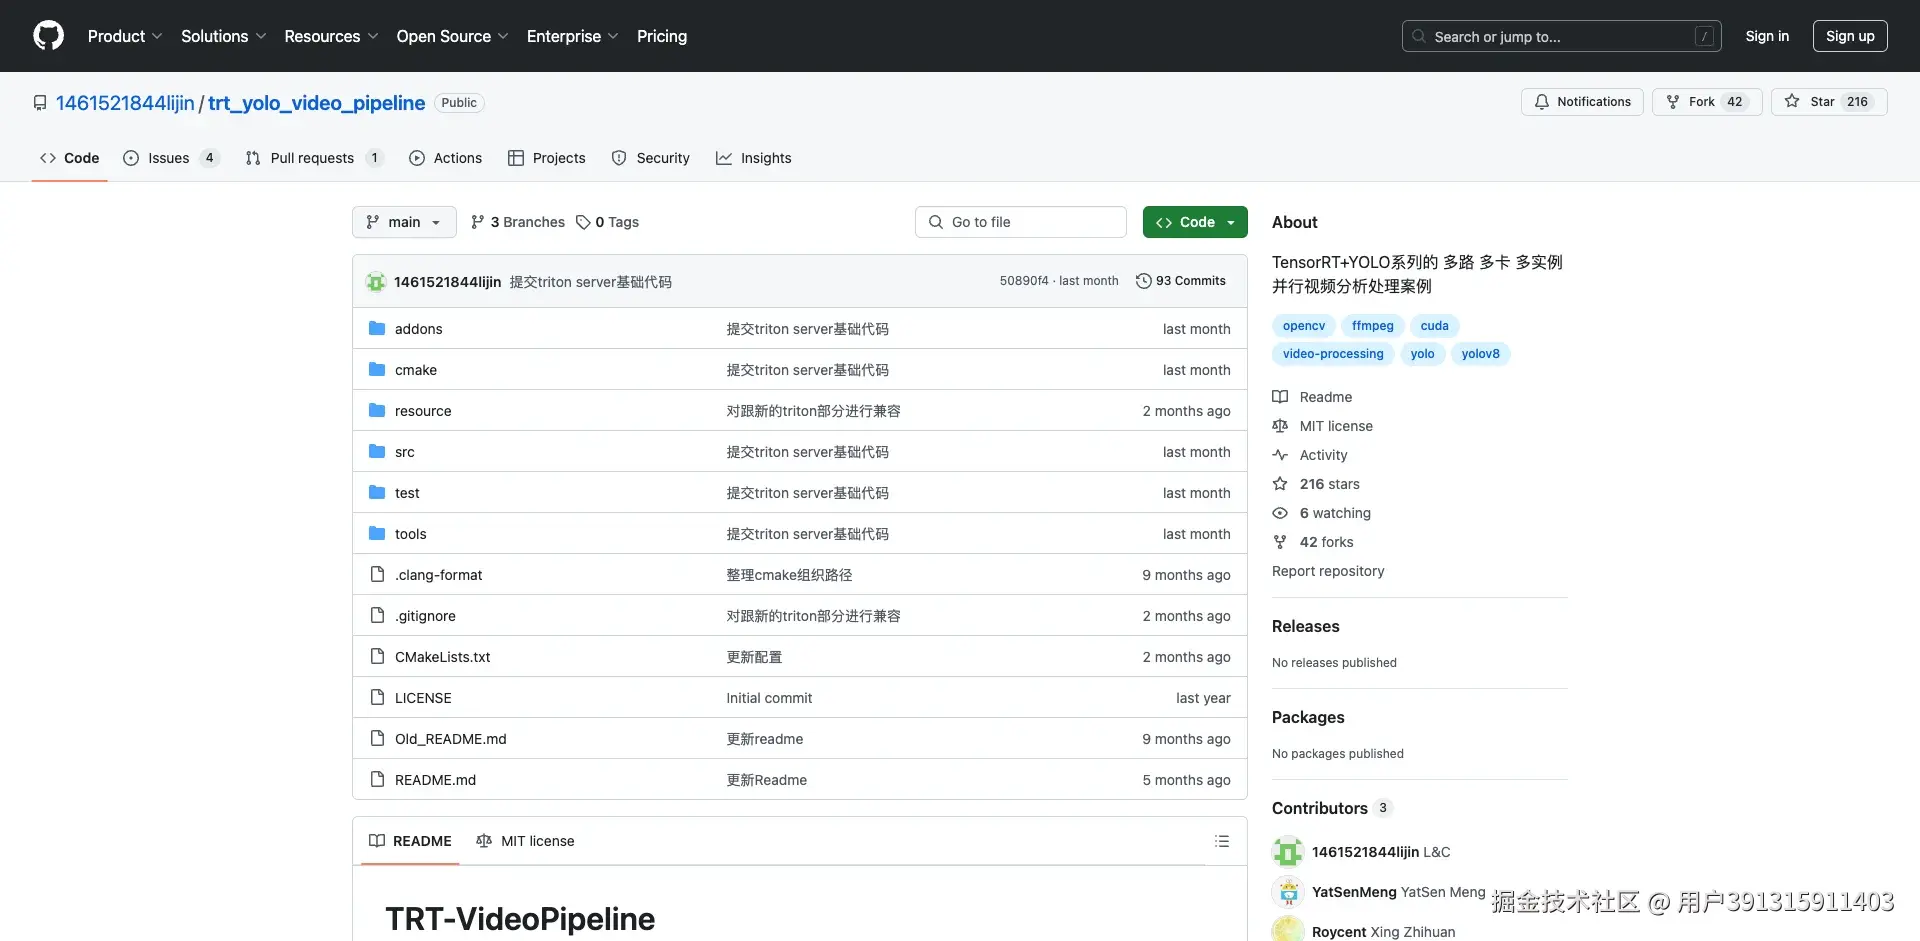Click the resource folder icon
Viewport: 1920px width, 941px height.
[377, 410]
